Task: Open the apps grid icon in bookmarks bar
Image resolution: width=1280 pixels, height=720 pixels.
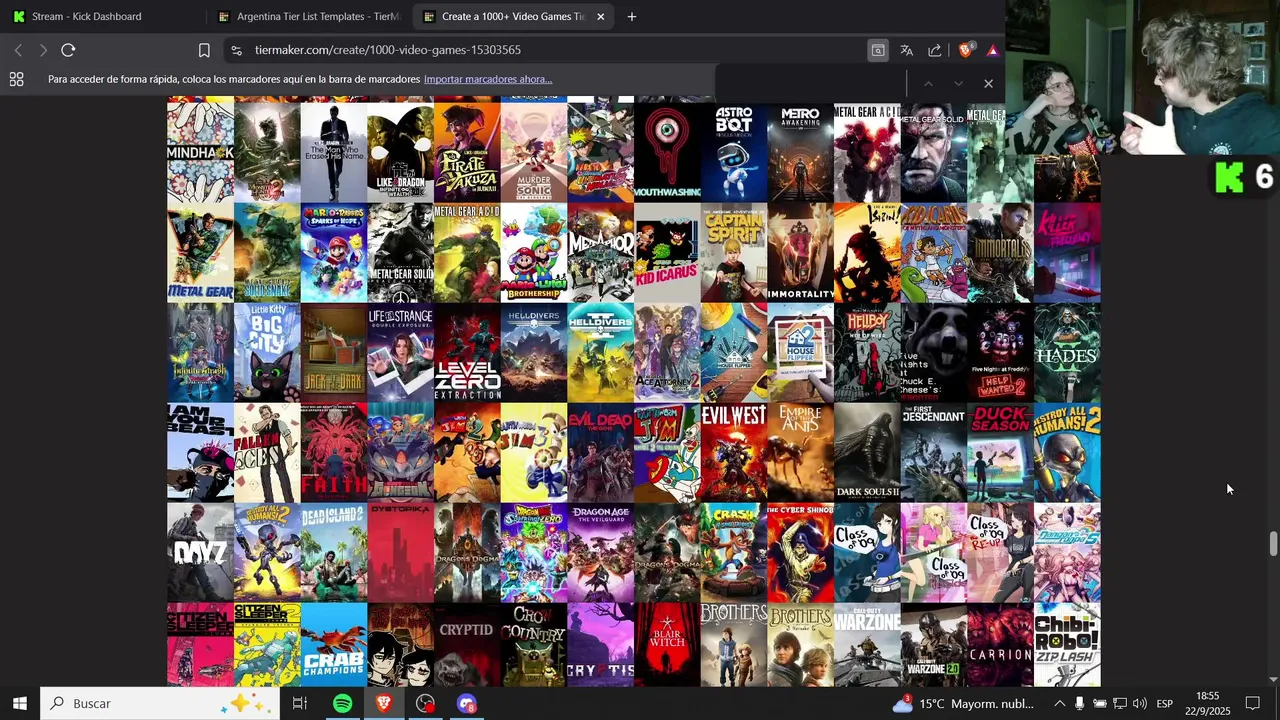Action: coord(16,79)
